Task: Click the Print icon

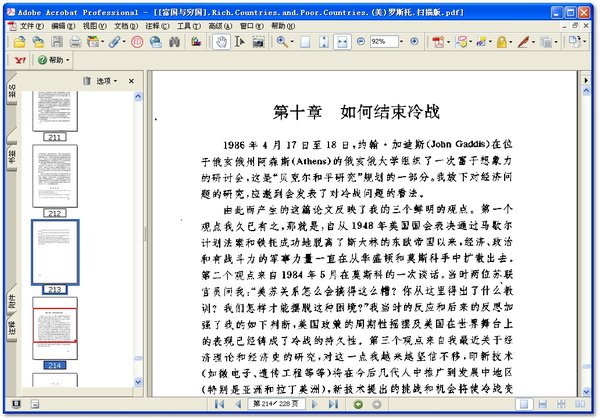Action: [74, 42]
